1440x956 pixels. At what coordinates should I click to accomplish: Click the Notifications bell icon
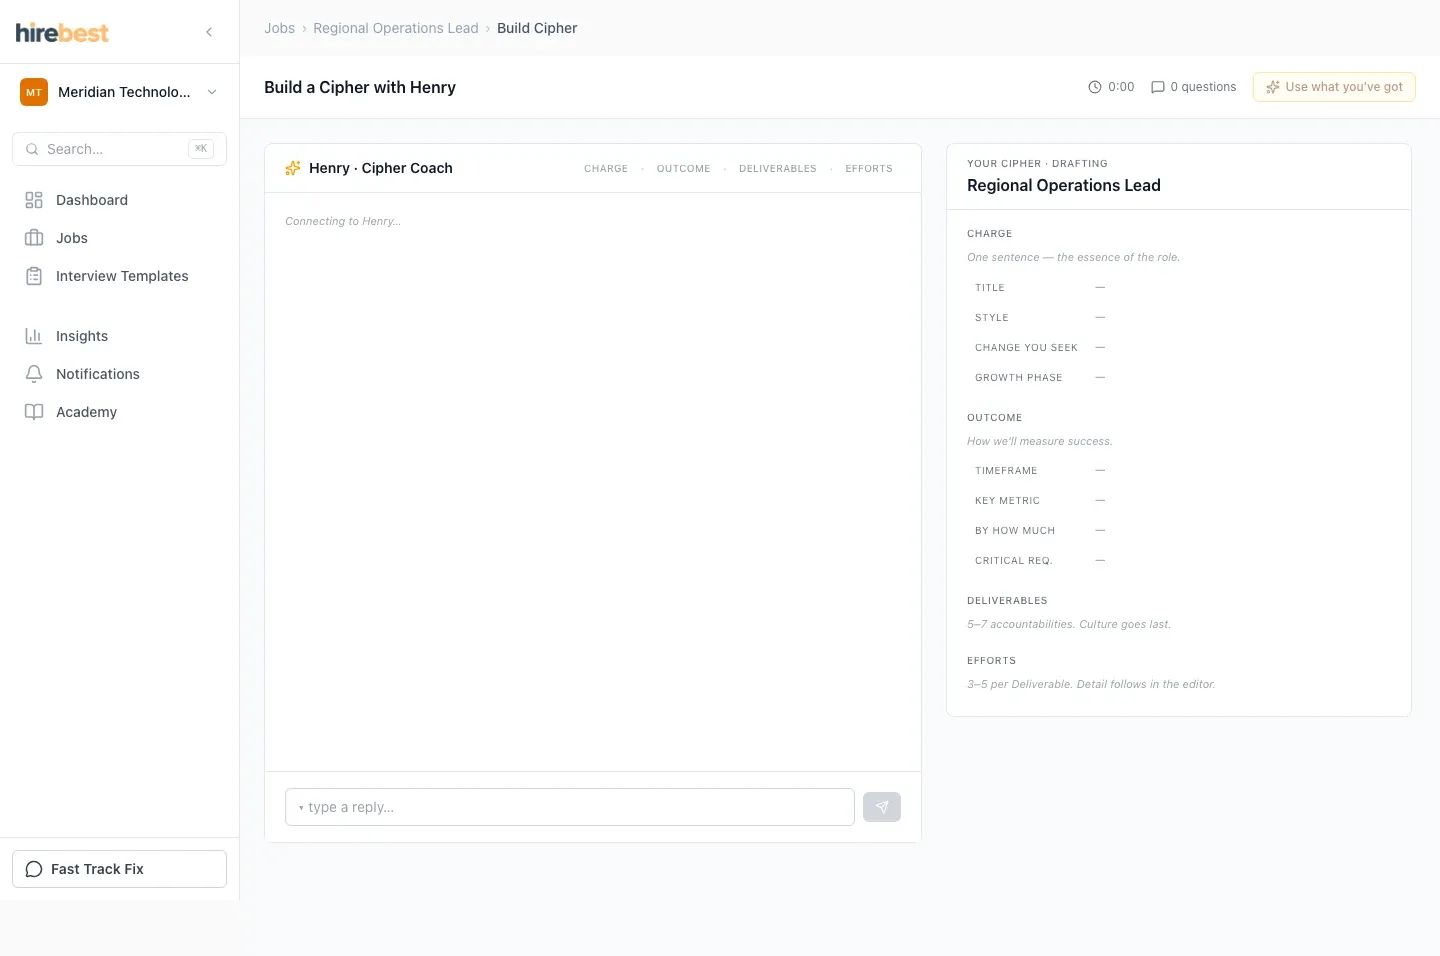click(34, 374)
